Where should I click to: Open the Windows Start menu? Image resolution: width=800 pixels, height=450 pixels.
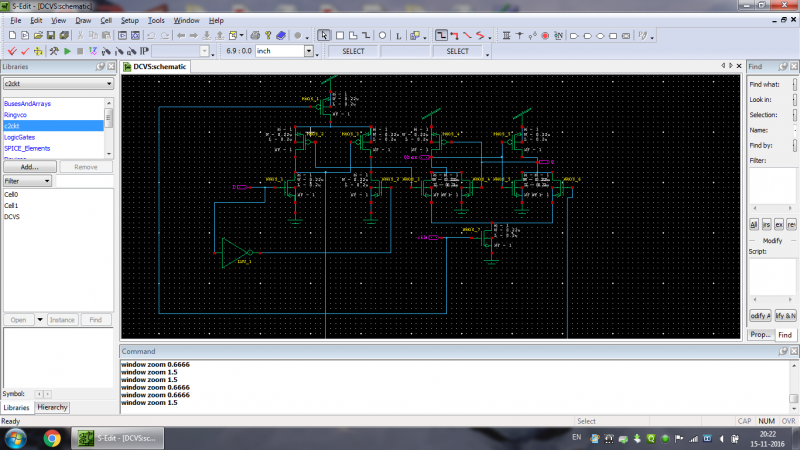tap(16, 438)
